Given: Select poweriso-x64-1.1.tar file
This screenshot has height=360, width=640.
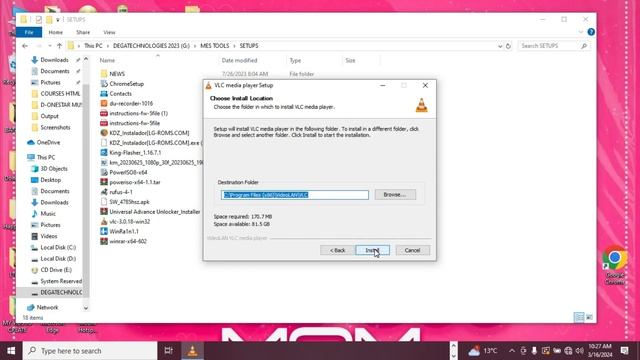Looking at the screenshot, I should pyautogui.click(x=135, y=182).
